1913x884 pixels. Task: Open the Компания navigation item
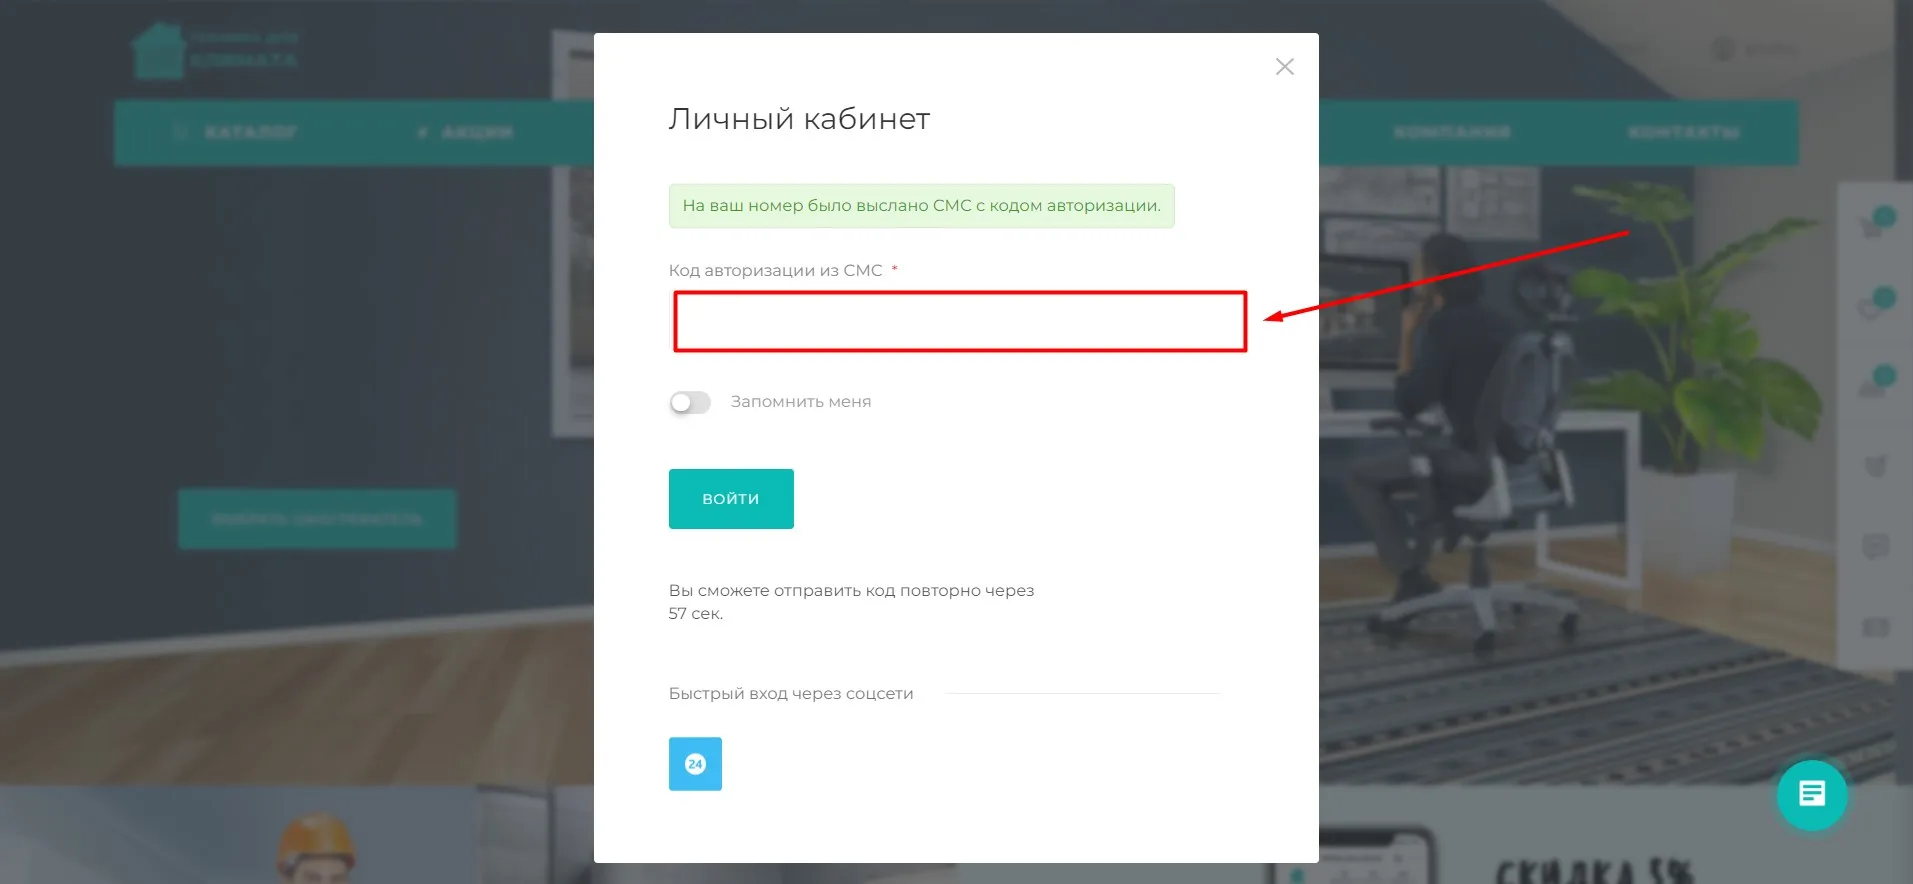(x=1452, y=132)
